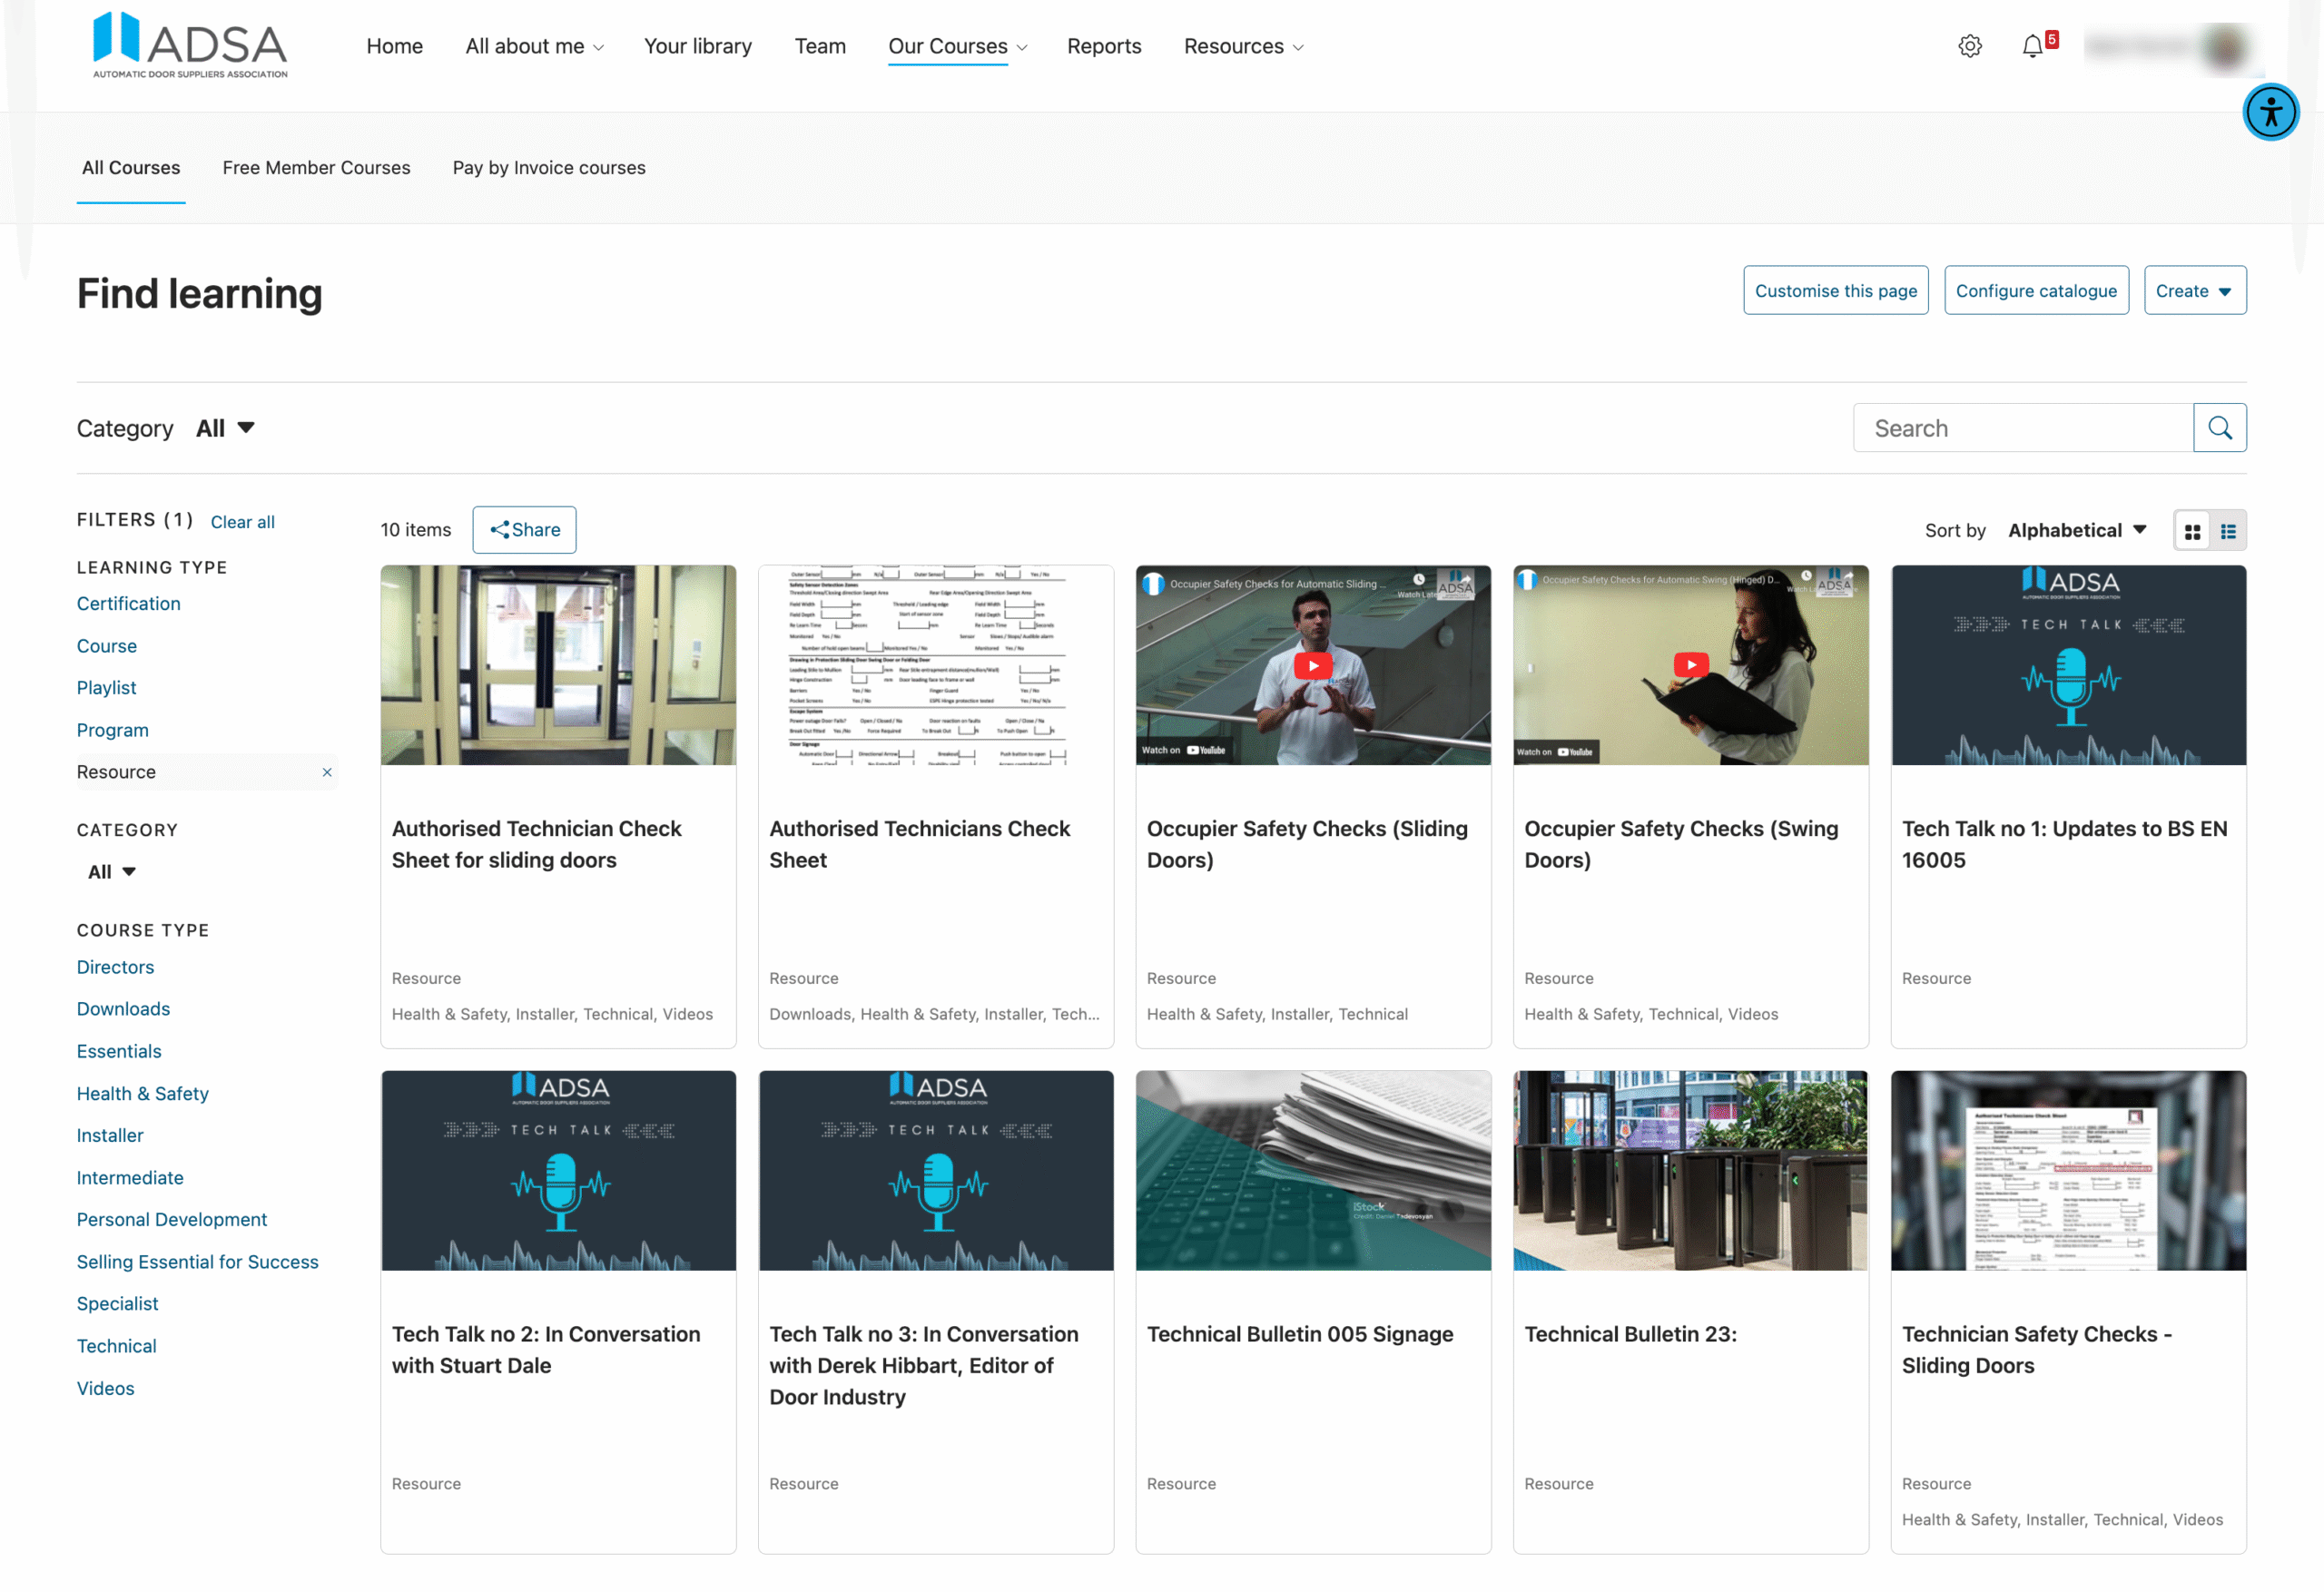Screen dimensions: 2324x1592
Task: Open the notifications bell
Action: pos(2032,46)
